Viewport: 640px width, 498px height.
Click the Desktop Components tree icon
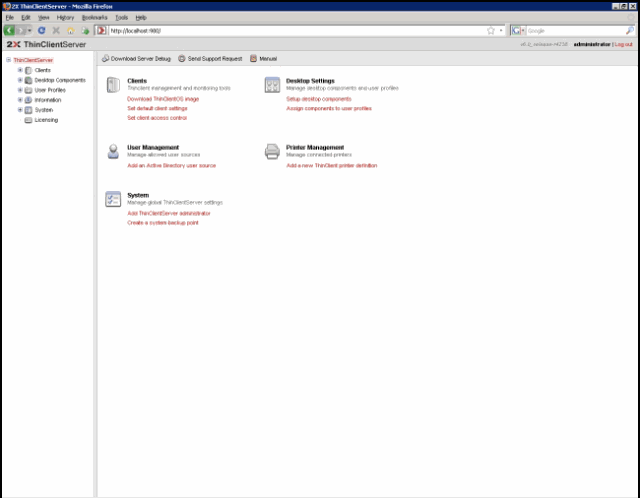point(29,80)
